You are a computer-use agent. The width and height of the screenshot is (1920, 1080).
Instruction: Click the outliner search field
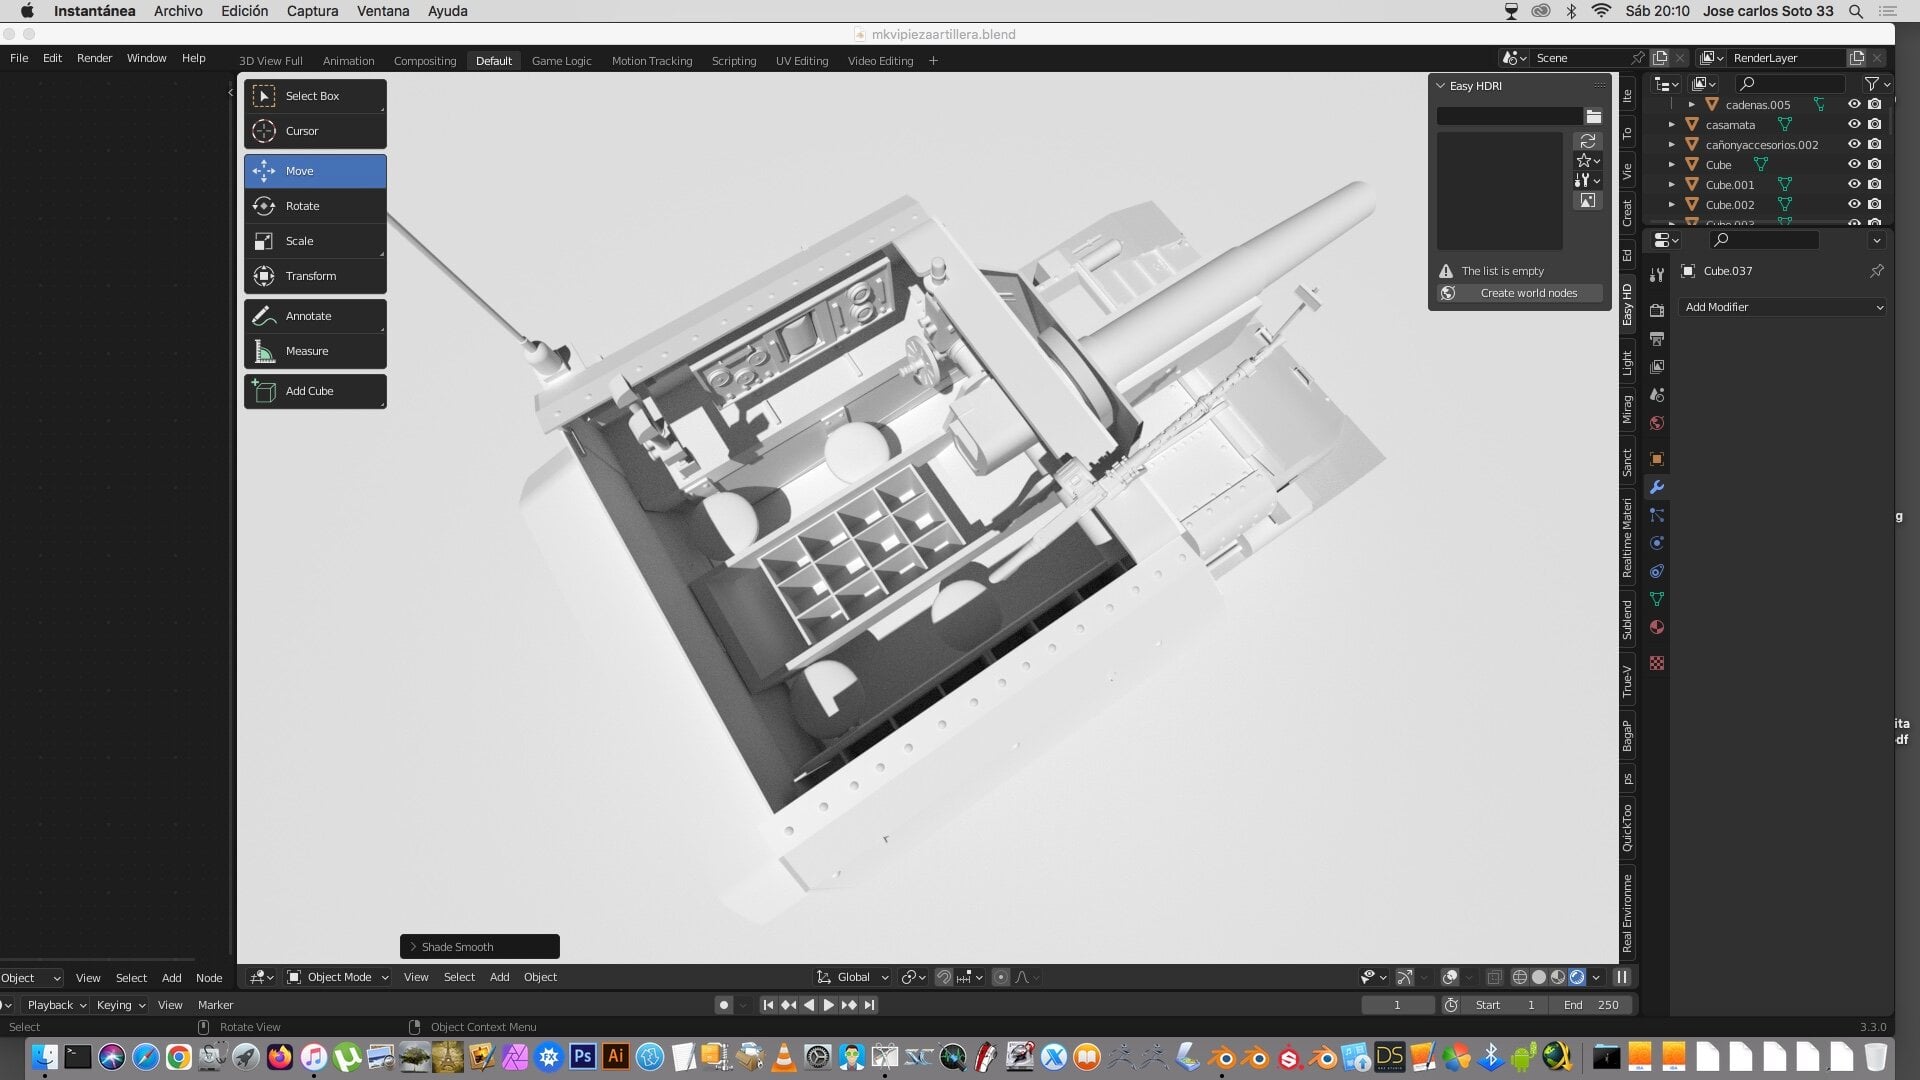1790,84
